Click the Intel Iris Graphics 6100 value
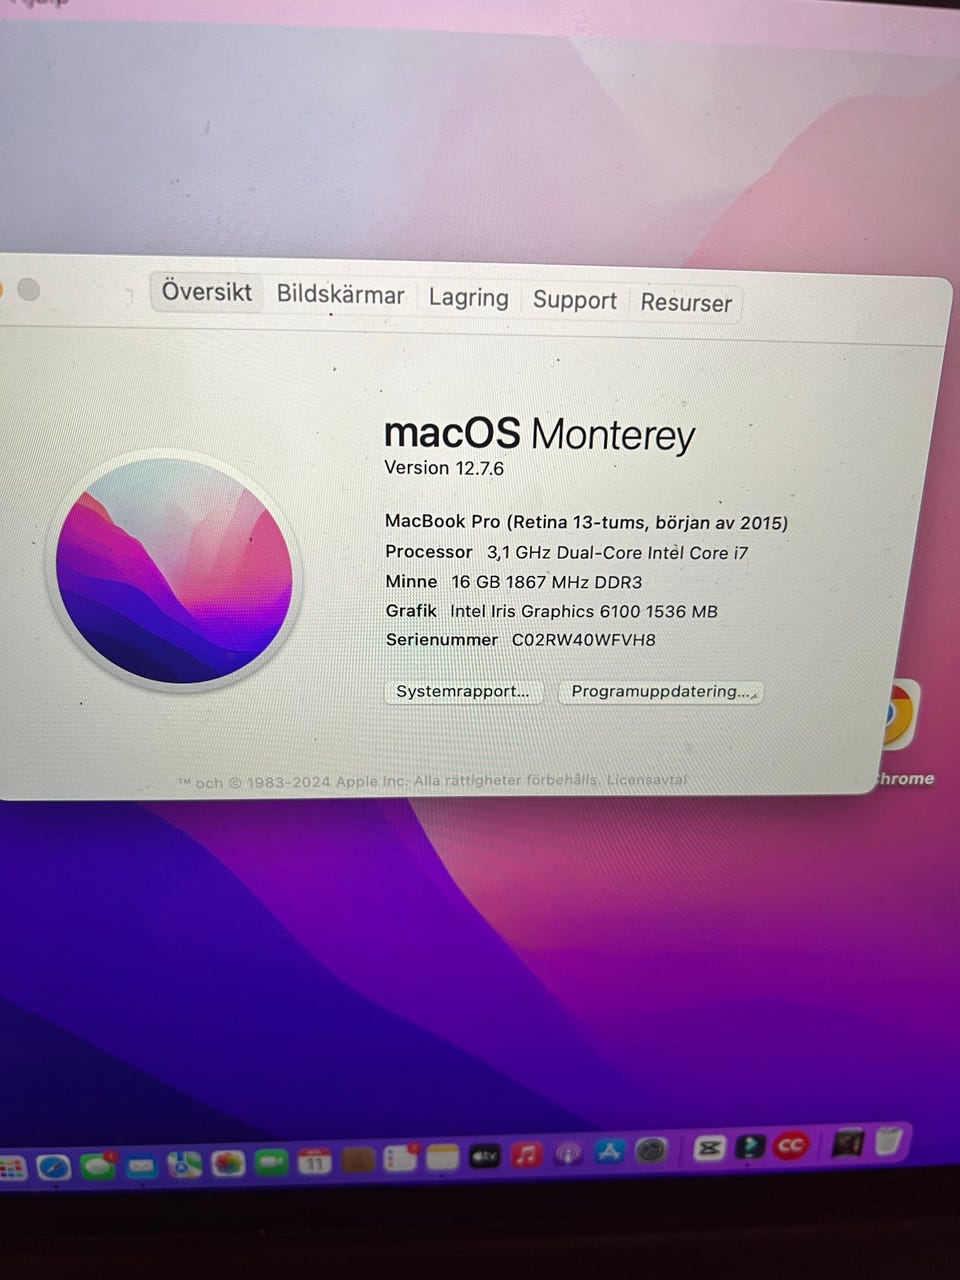Image resolution: width=960 pixels, height=1280 pixels. [584, 611]
